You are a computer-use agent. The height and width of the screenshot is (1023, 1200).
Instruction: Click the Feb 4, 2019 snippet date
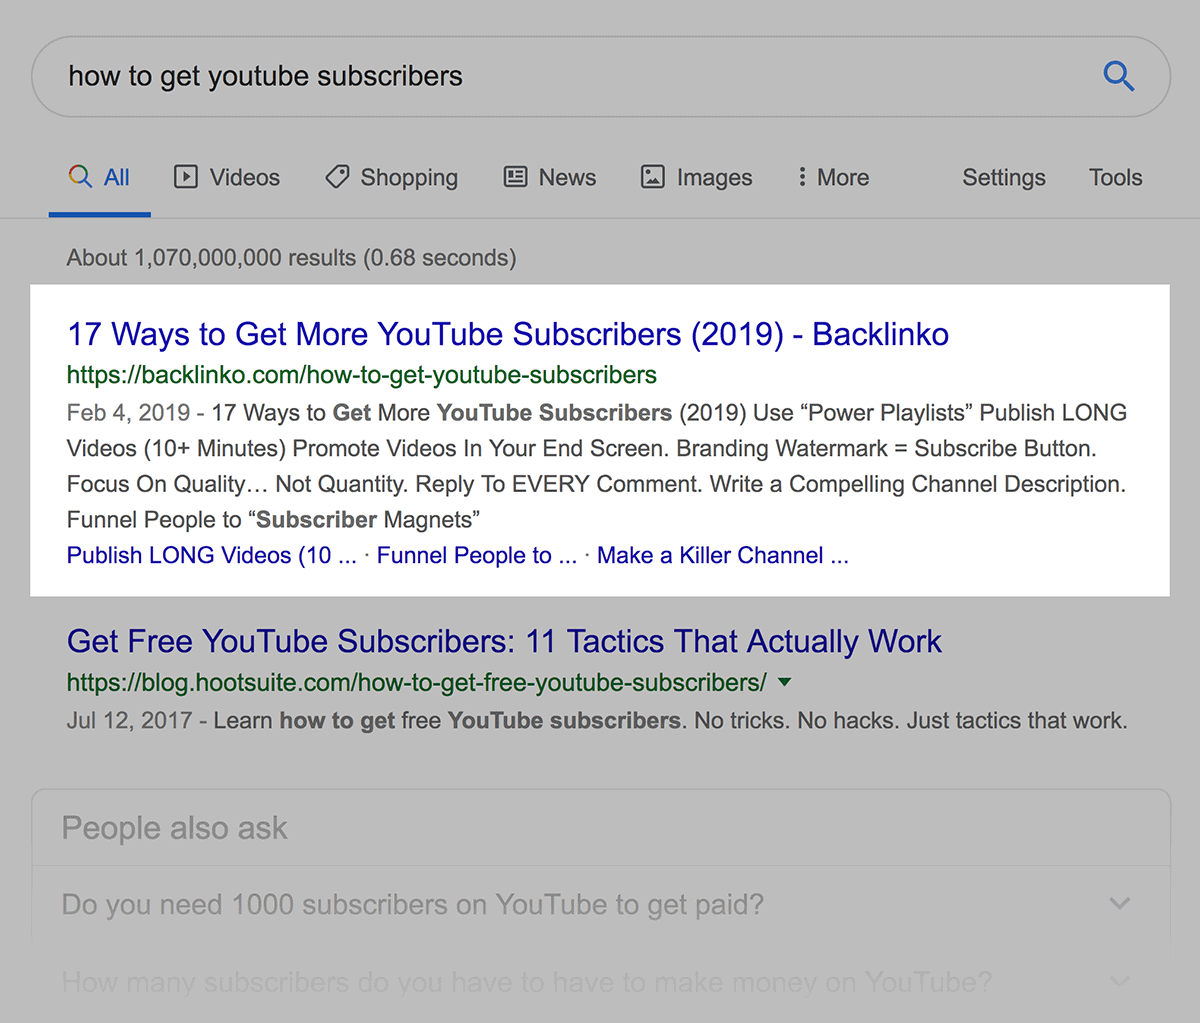pyautogui.click(x=128, y=413)
